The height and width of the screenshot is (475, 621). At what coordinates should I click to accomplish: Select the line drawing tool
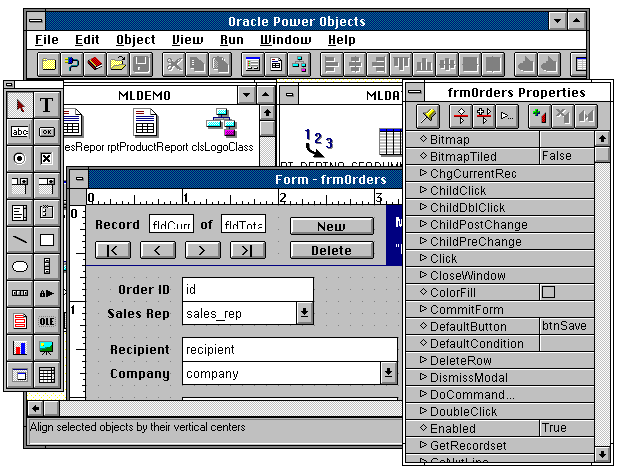pyautogui.click(x=20, y=240)
